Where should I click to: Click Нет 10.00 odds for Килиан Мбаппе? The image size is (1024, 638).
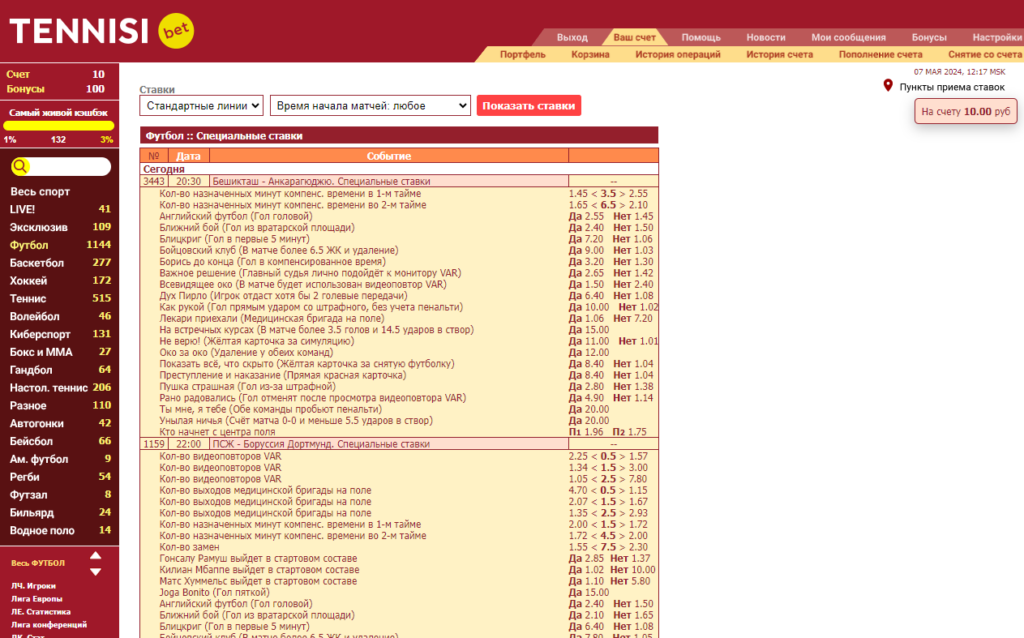(x=632, y=569)
